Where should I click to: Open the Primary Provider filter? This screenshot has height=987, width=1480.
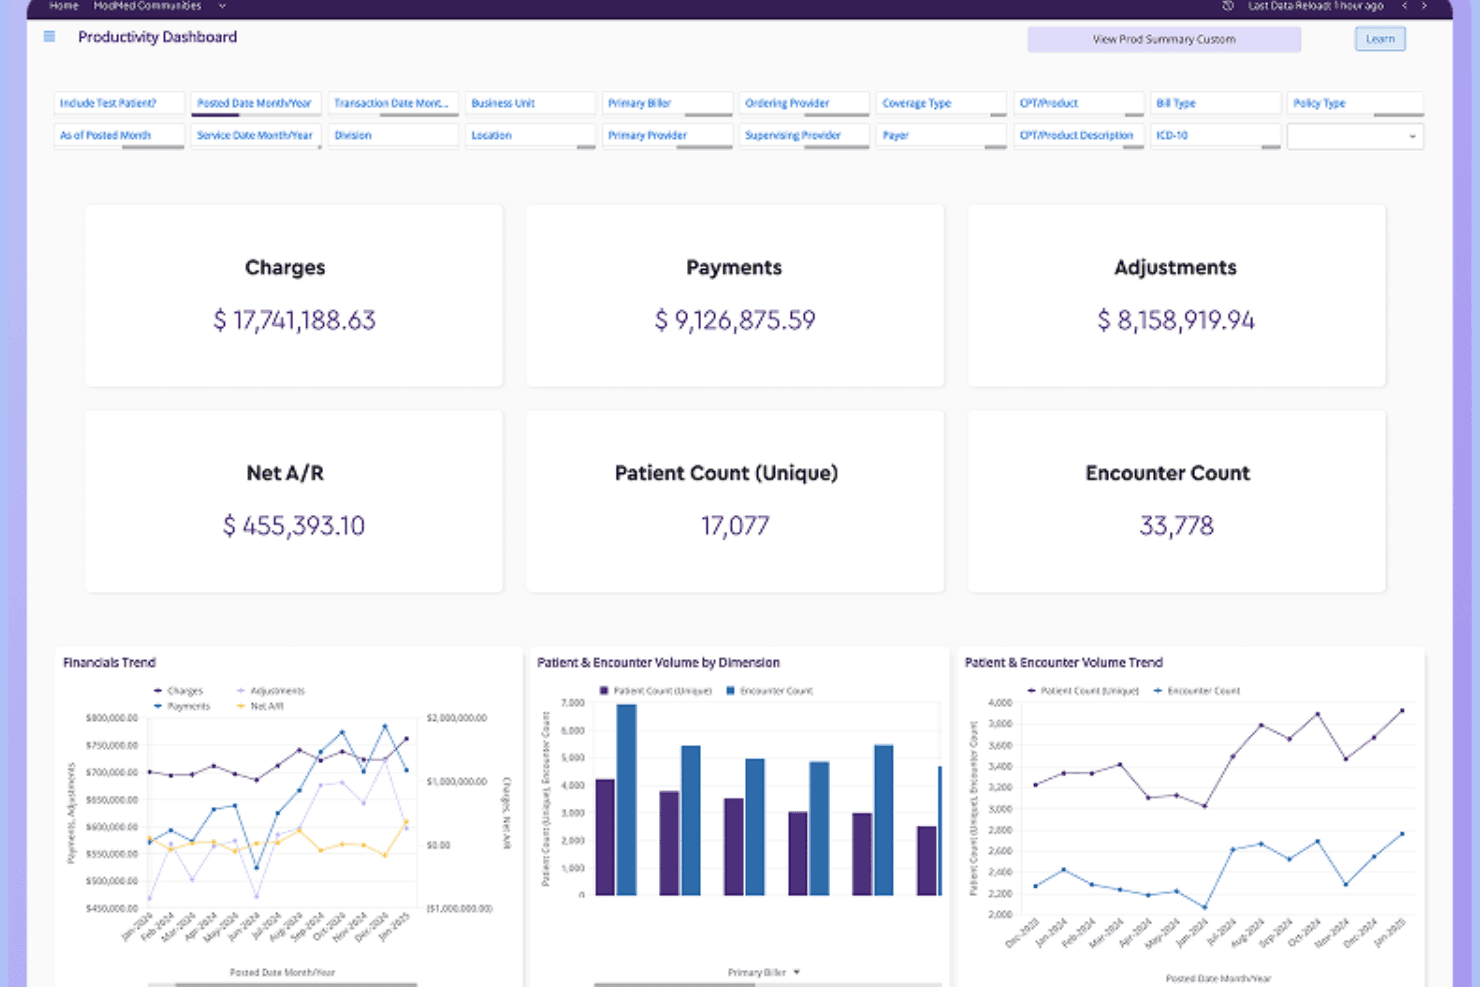coord(667,136)
